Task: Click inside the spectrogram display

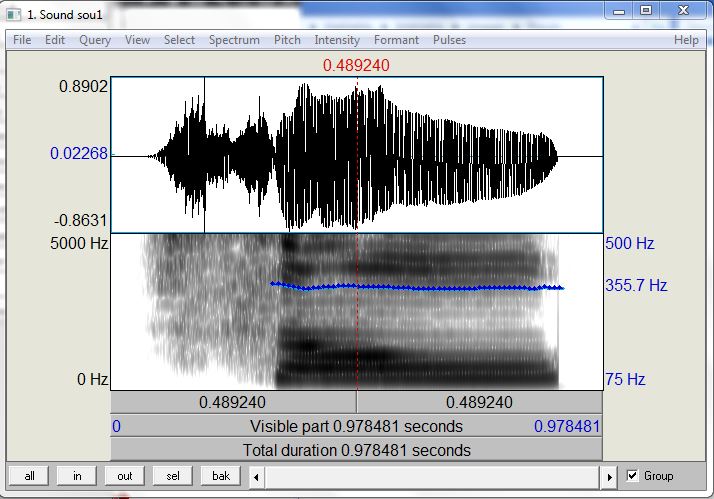Action: click(x=357, y=312)
